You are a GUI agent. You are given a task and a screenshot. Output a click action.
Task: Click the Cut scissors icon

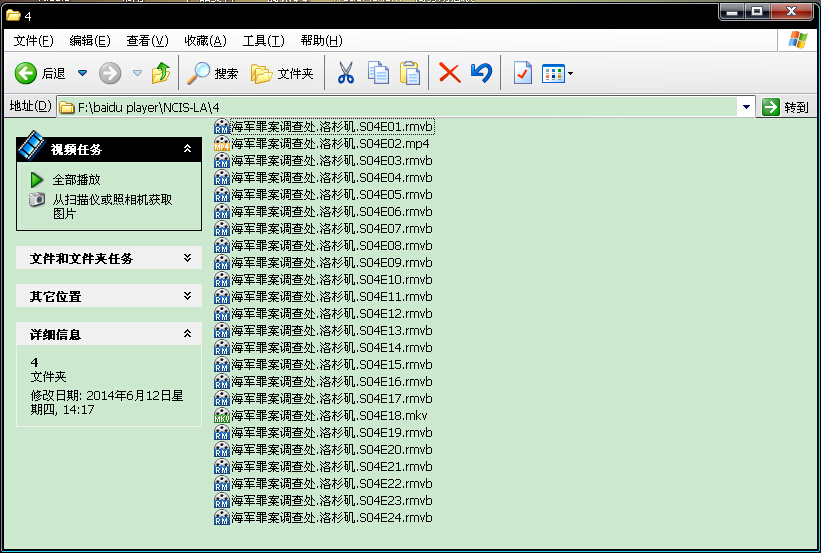346,73
